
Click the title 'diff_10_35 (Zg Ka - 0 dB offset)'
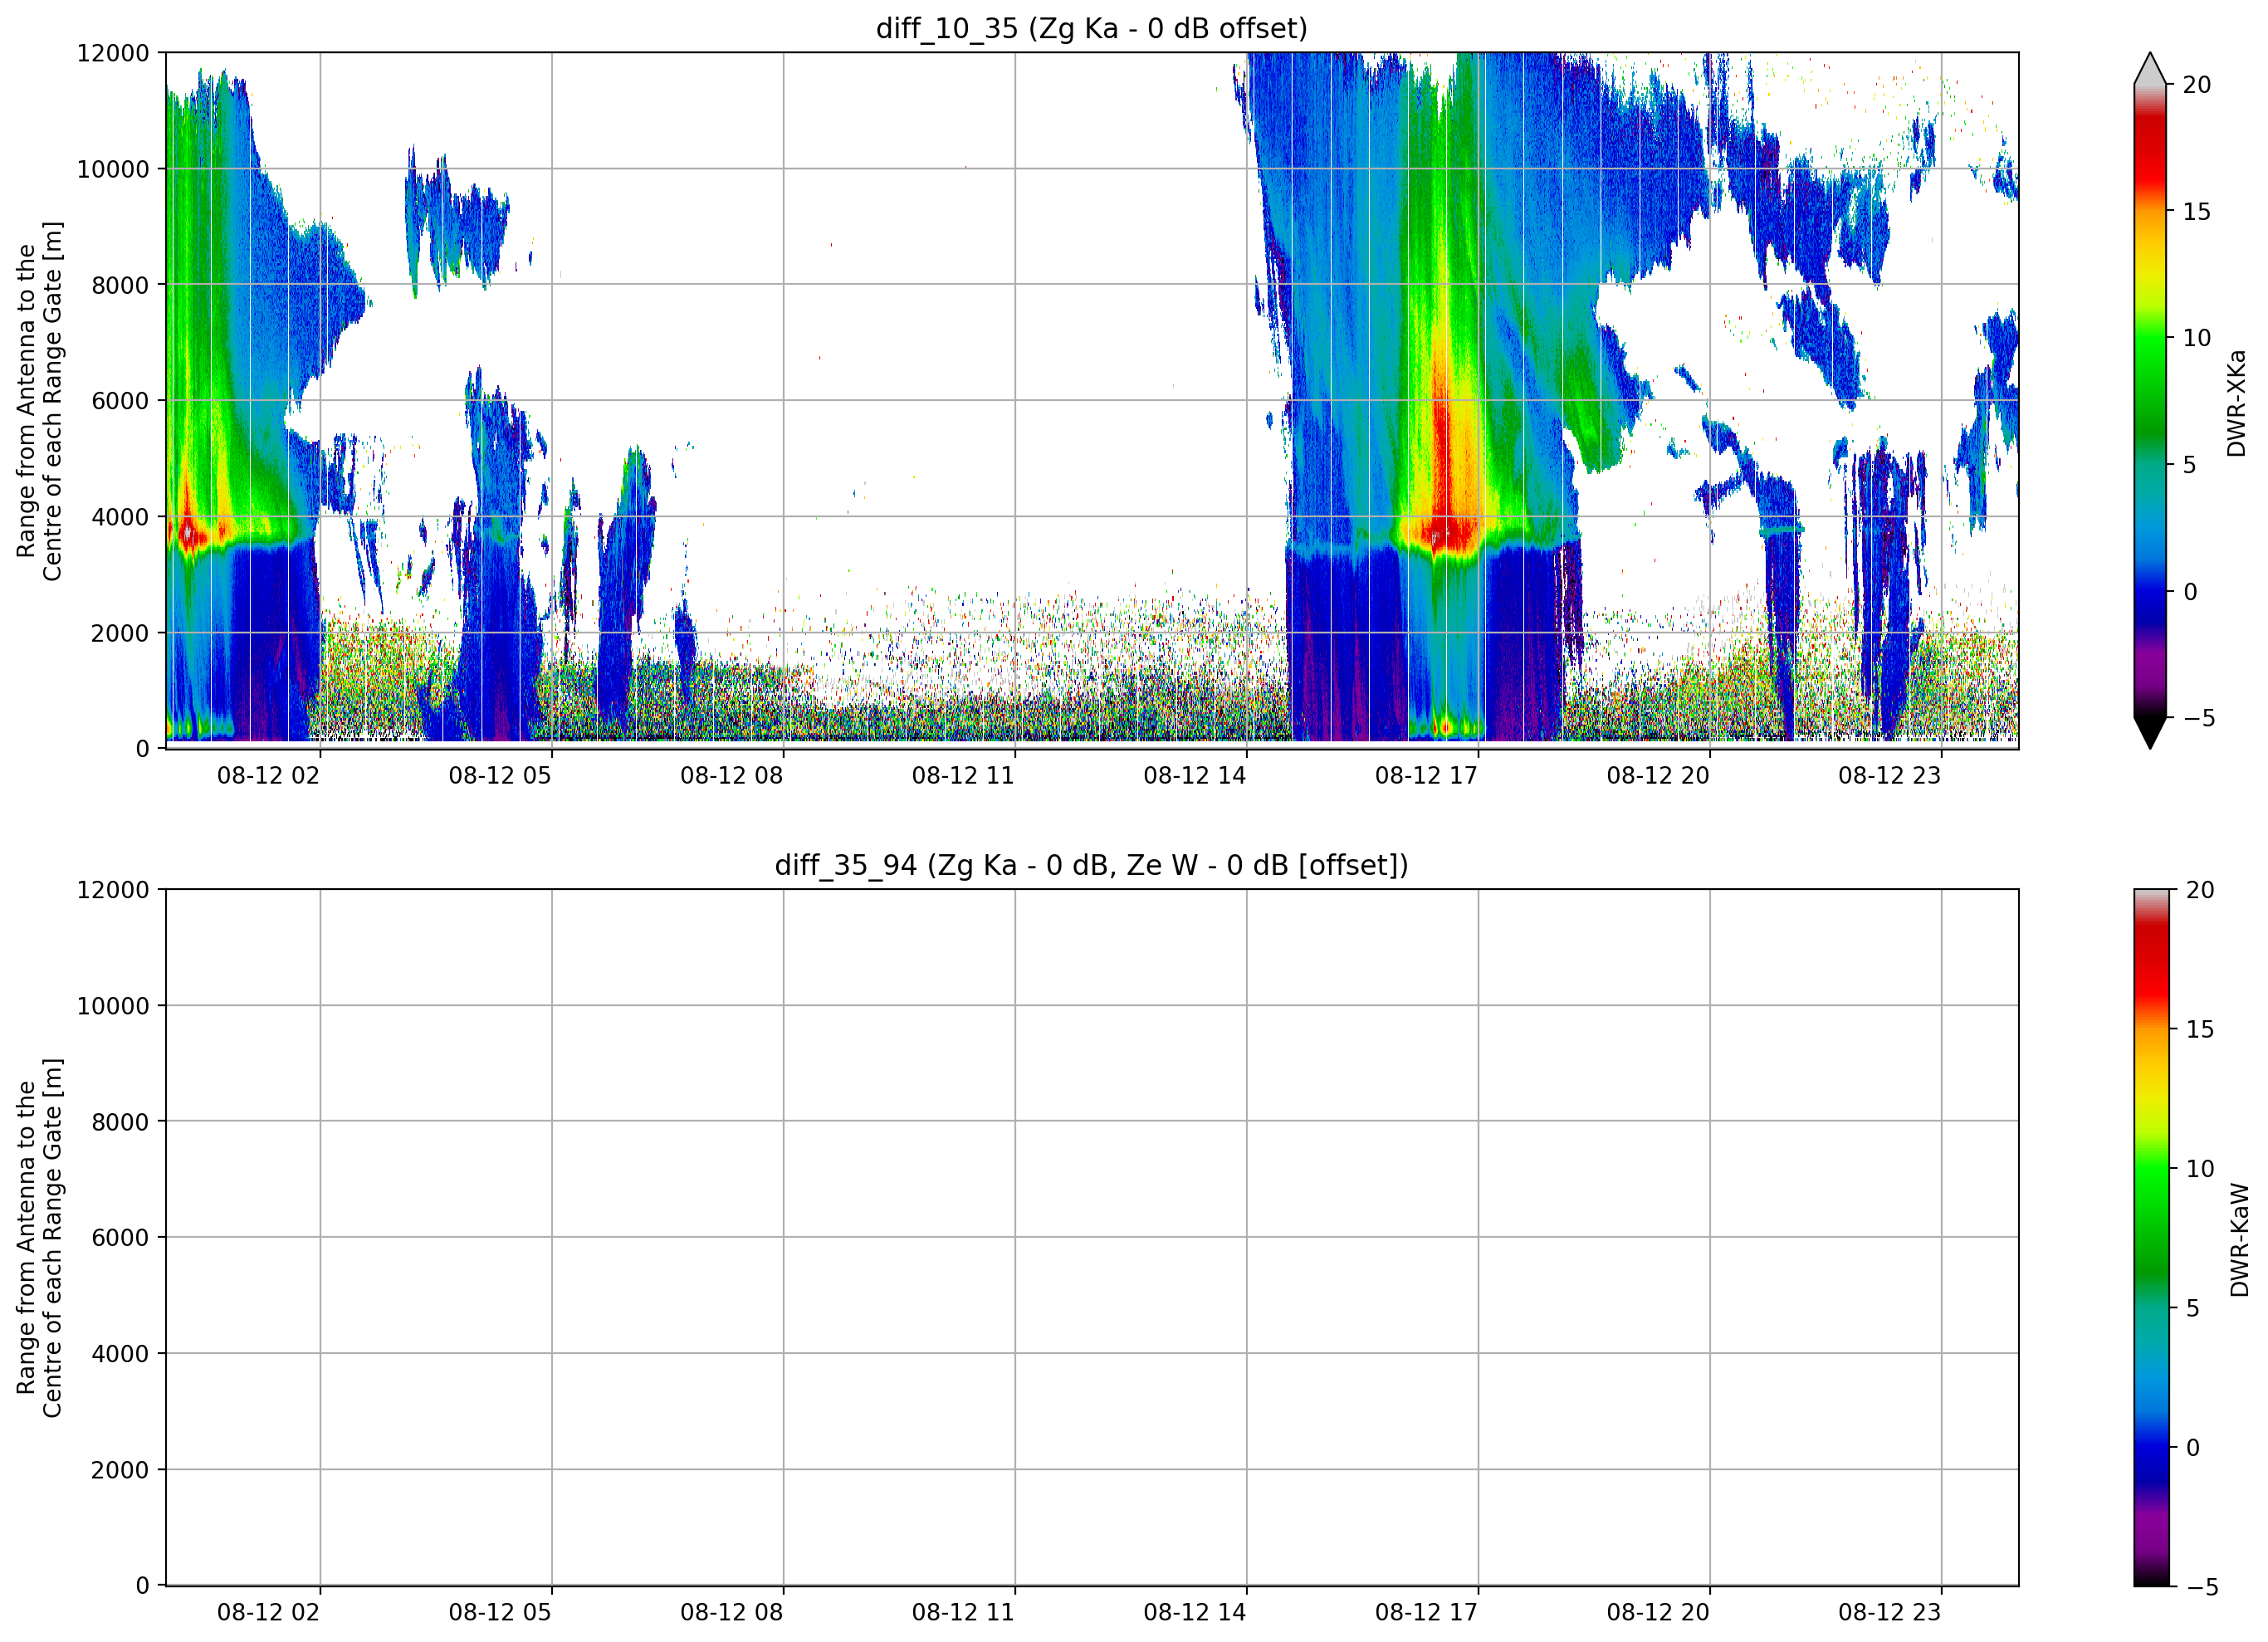click(x=1091, y=28)
